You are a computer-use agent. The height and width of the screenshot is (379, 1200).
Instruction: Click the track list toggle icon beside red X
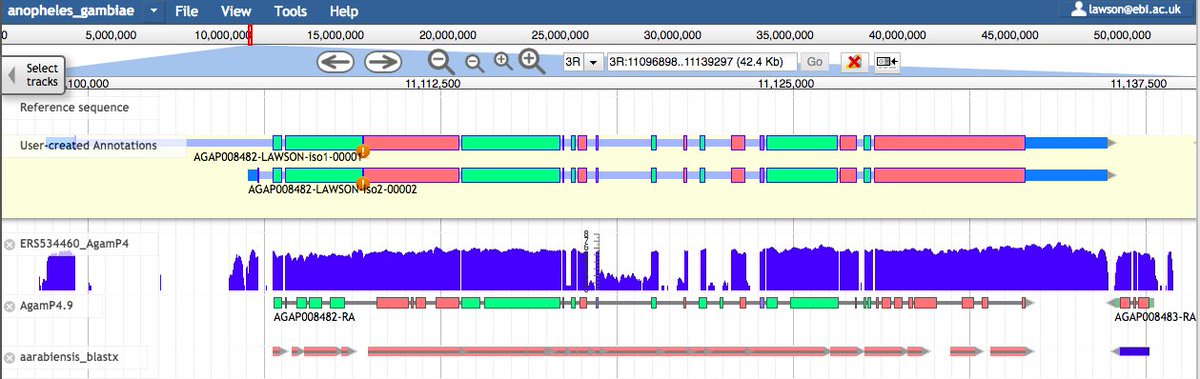pos(886,62)
